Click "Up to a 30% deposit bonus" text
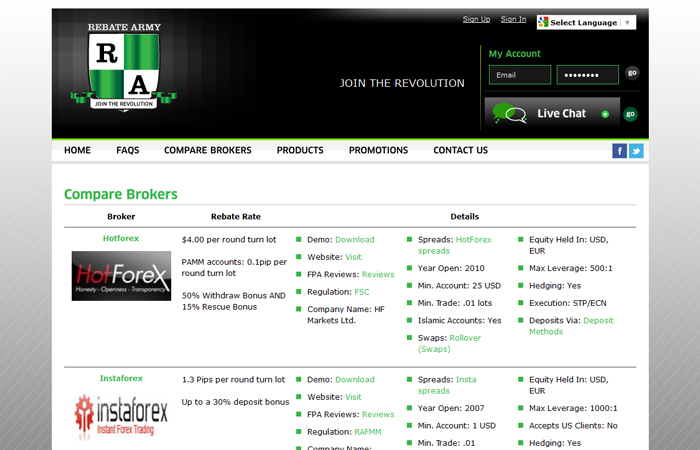Viewport: 700px width, 450px height. click(235, 402)
